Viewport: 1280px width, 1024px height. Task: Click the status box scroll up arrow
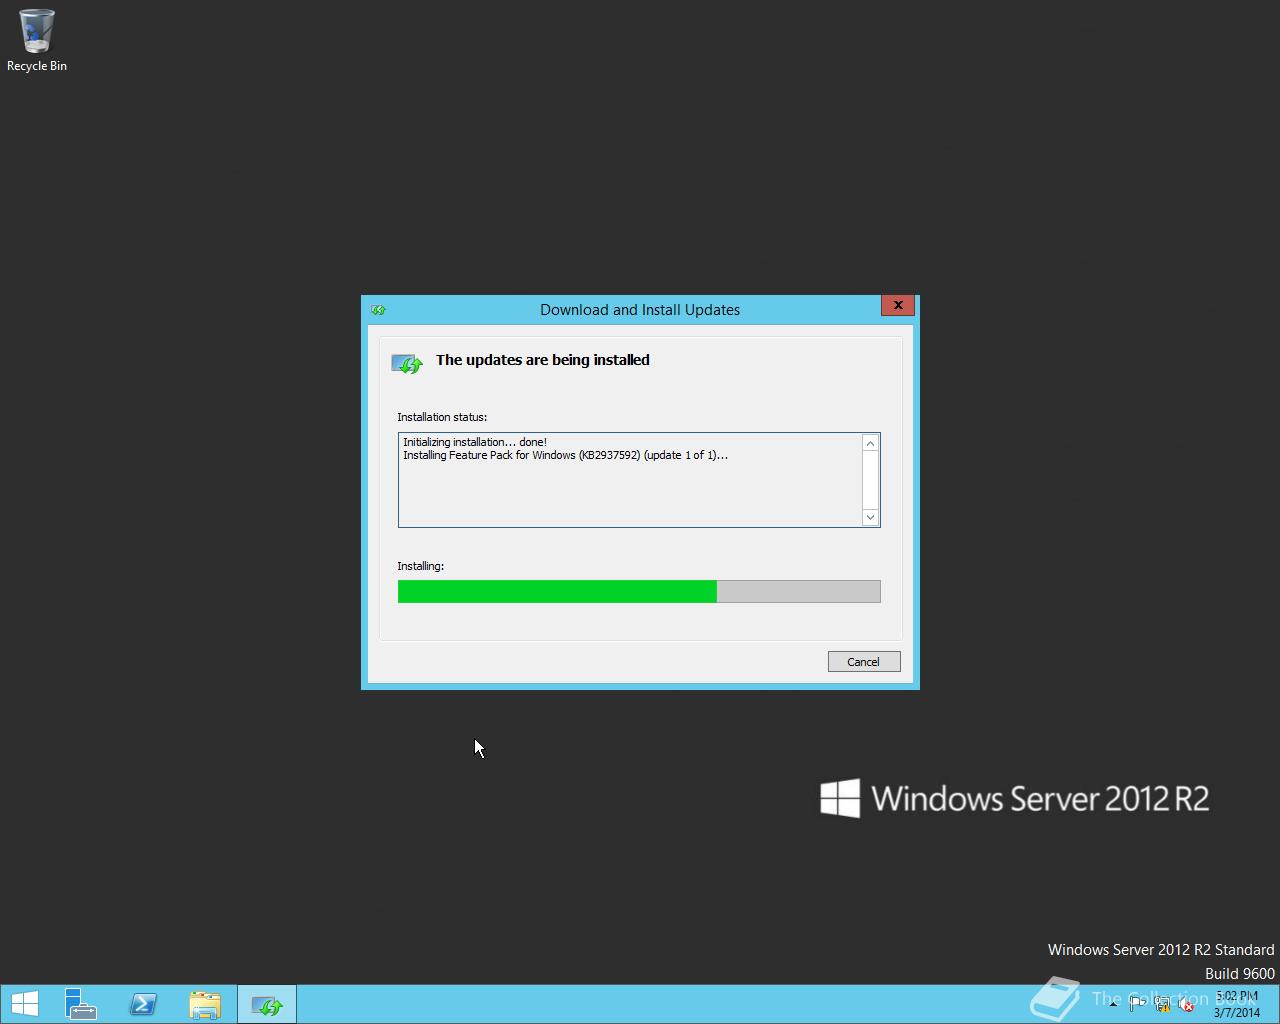point(870,443)
